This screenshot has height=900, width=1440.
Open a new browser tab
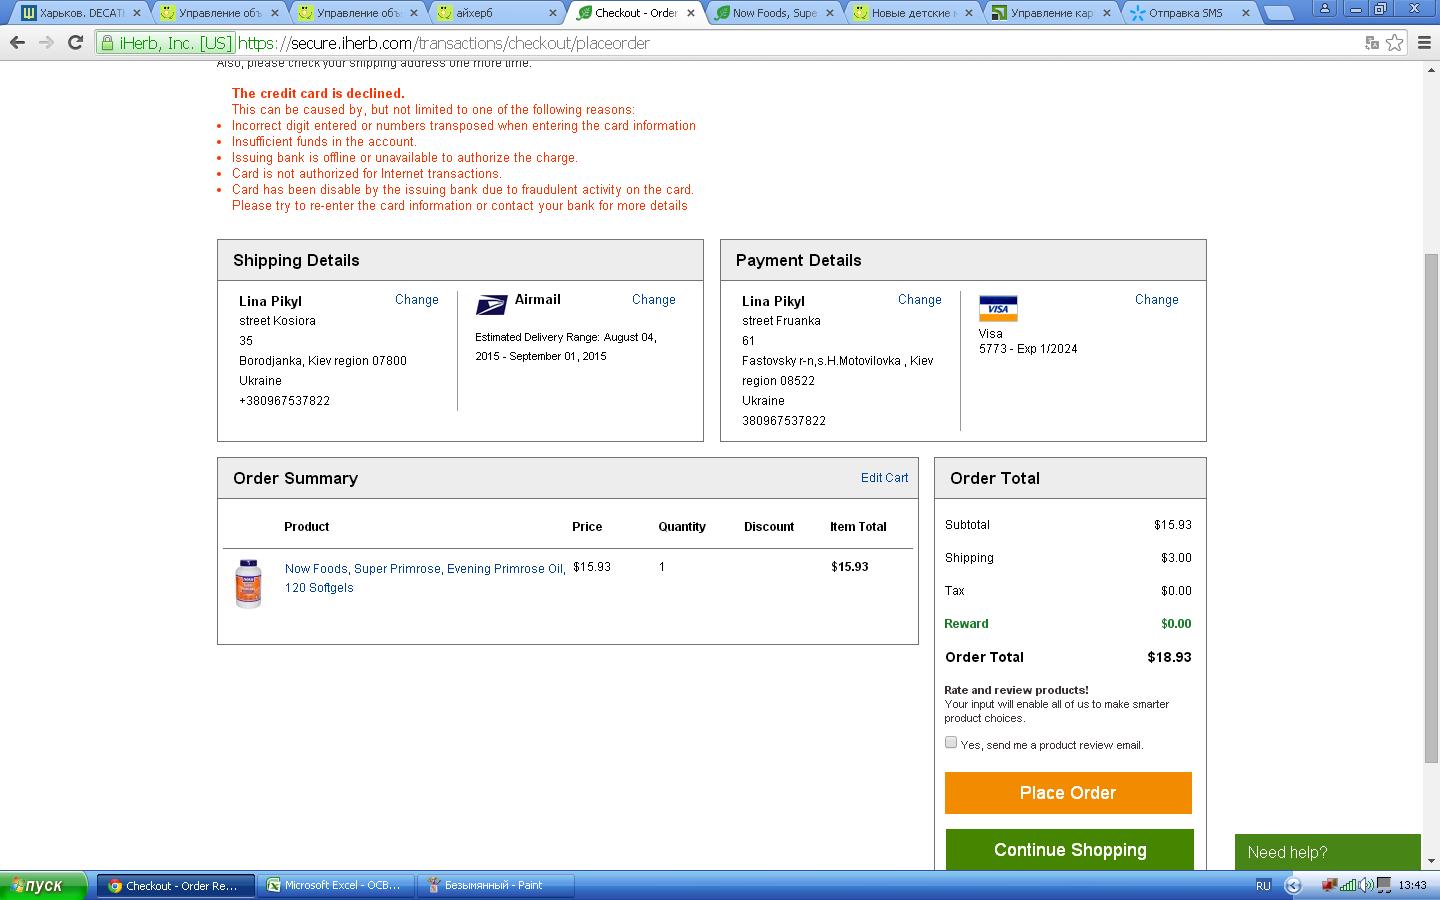click(x=1278, y=13)
